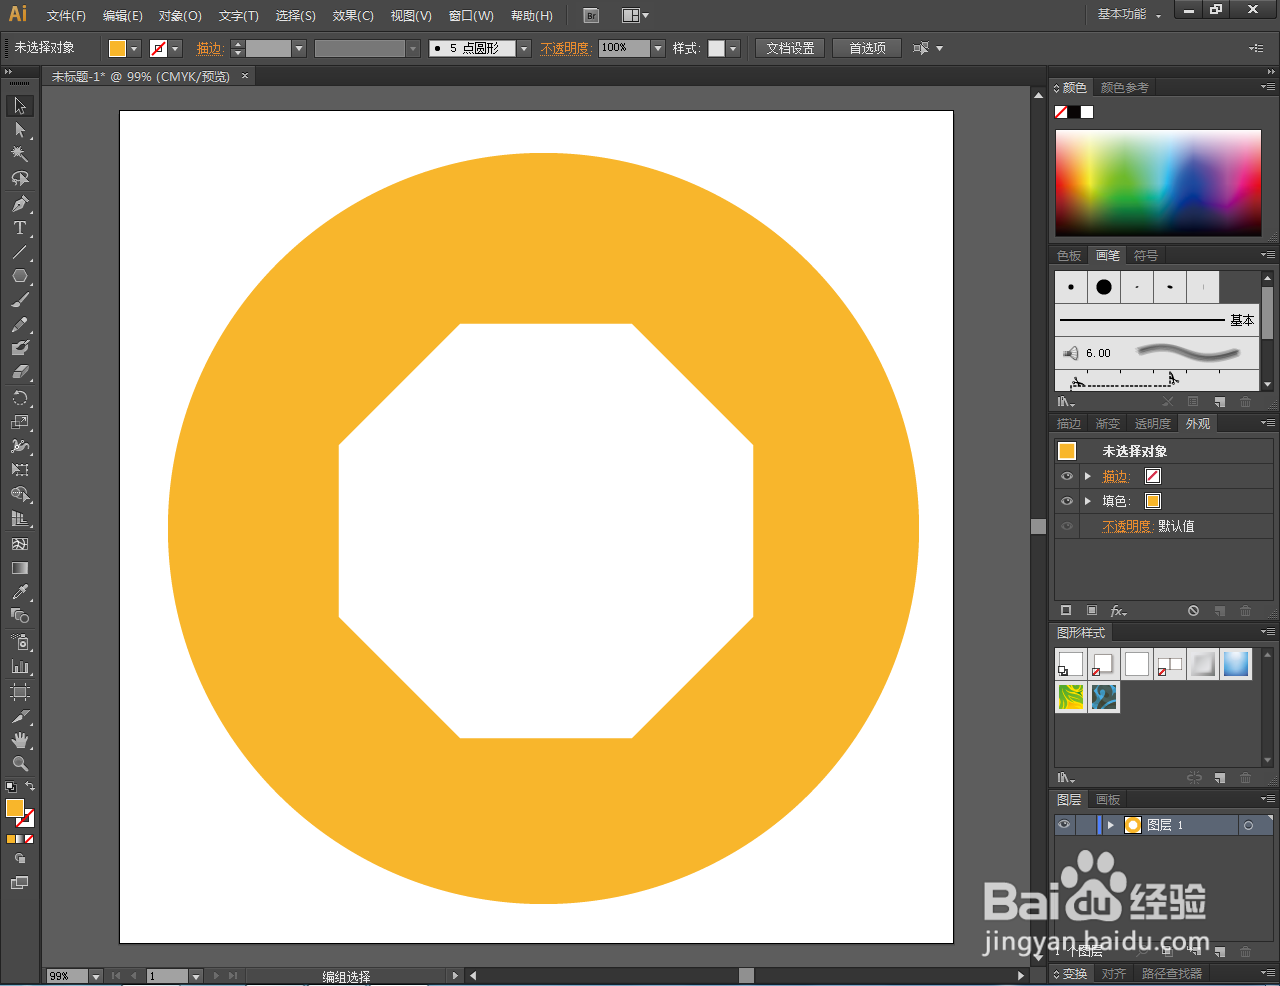Select the Width tool
Viewport: 1280px width, 986px height.
(20, 446)
